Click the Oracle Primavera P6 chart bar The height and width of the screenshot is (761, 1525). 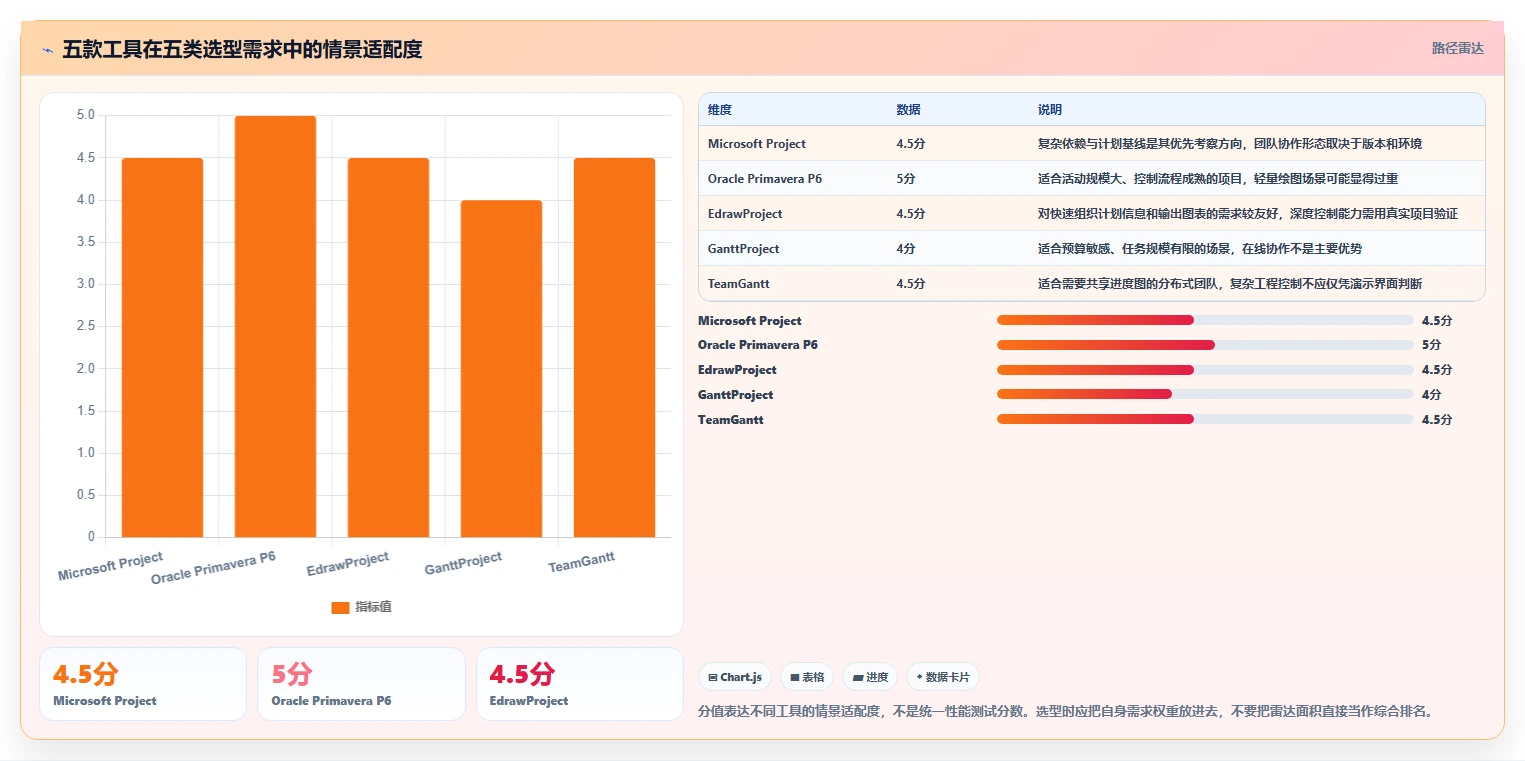click(x=275, y=326)
